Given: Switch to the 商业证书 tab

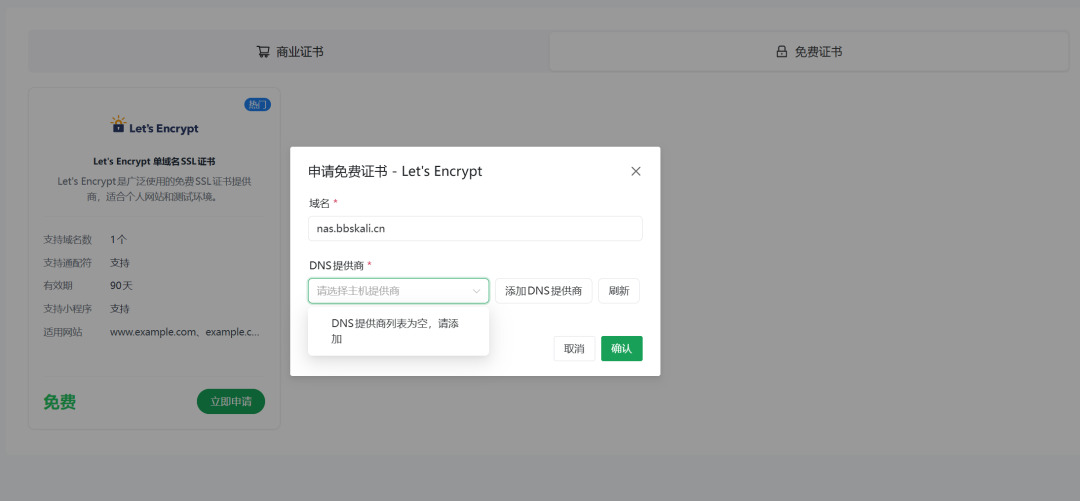Looking at the screenshot, I should click(x=289, y=52).
